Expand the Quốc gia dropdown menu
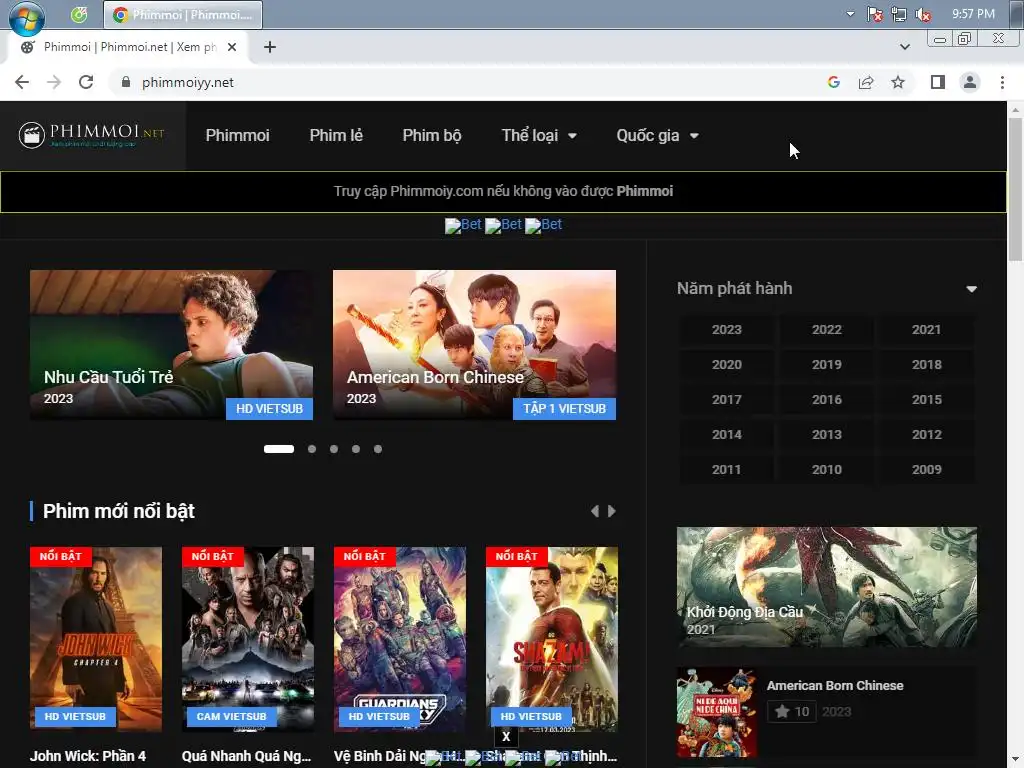This screenshot has height=768, width=1024. point(658,135)
